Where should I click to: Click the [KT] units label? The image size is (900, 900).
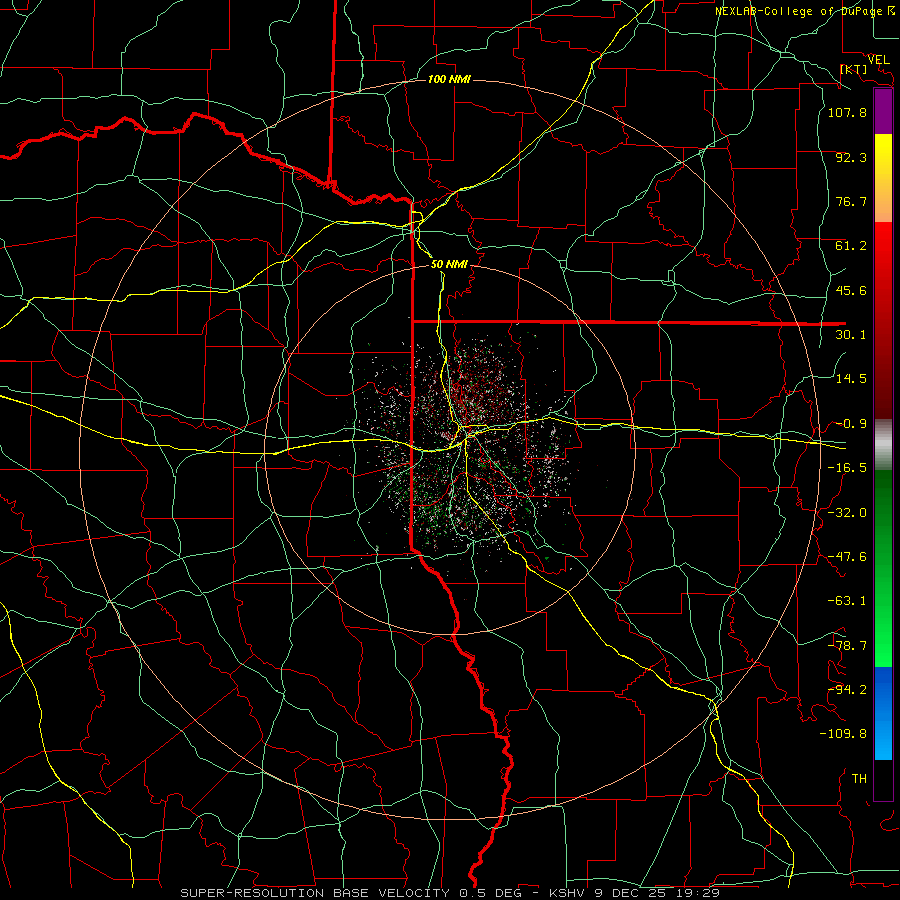point(854,69)
